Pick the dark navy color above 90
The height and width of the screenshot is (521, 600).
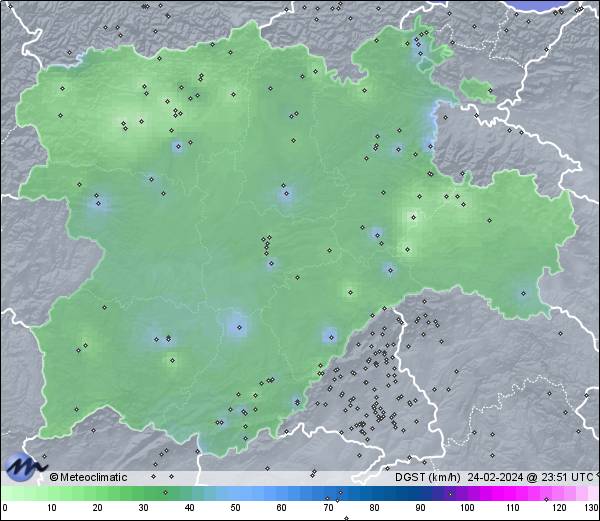click(420, 493)
